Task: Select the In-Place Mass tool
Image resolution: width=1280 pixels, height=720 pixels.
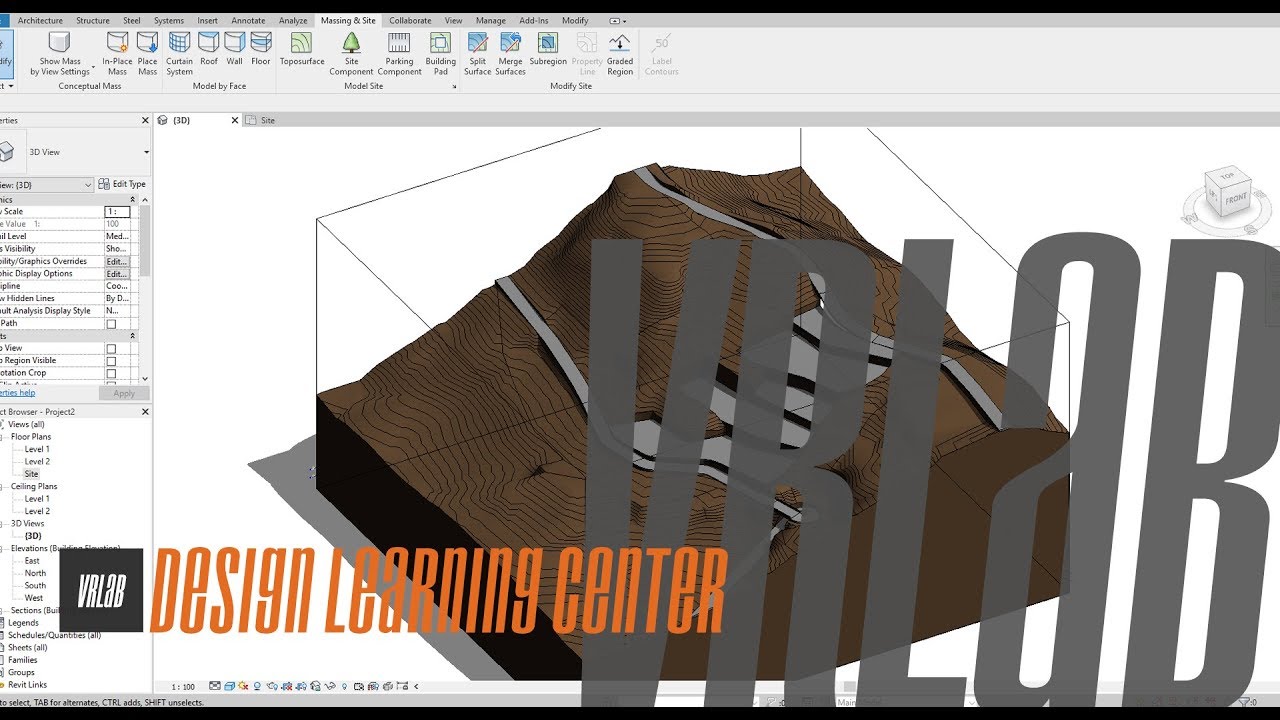Action: tap(117, 53)
